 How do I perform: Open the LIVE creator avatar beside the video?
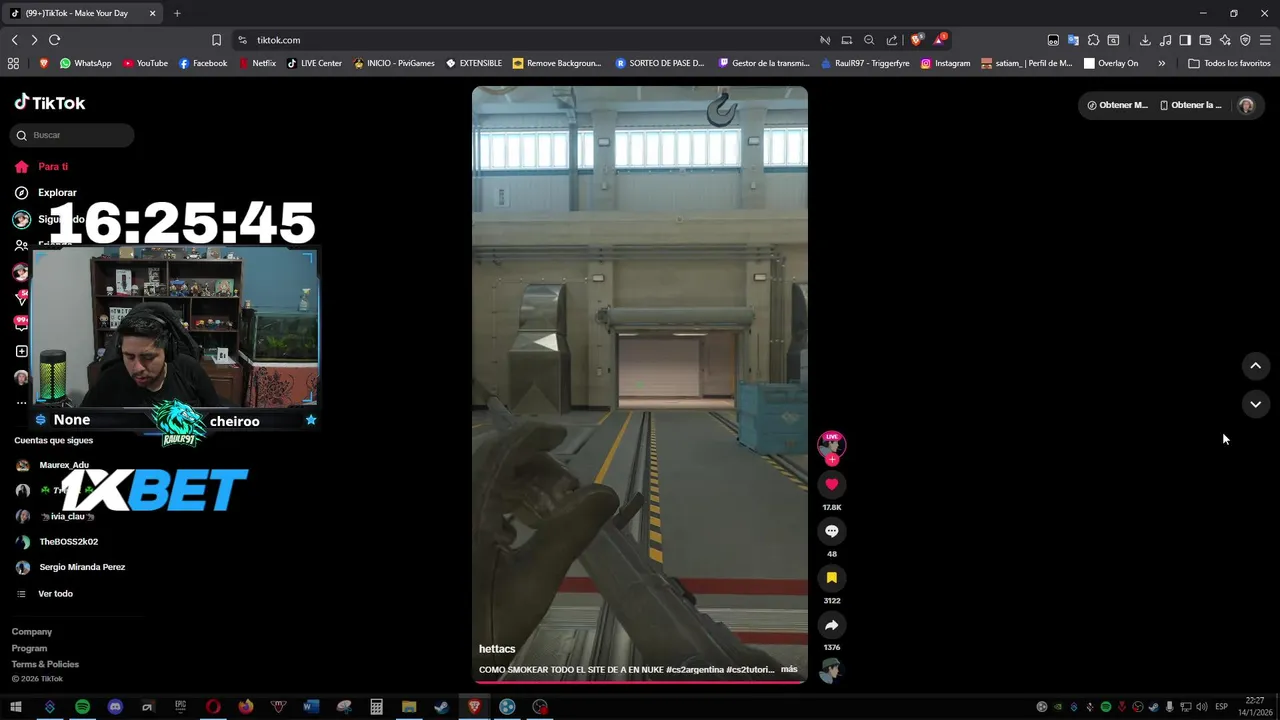(x=831, y=444)
